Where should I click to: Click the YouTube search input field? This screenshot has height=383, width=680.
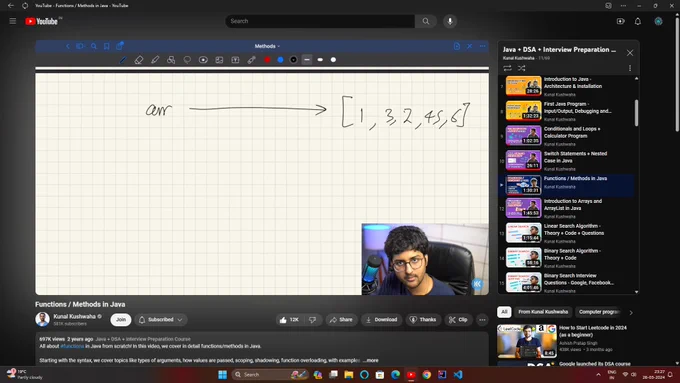320,21
